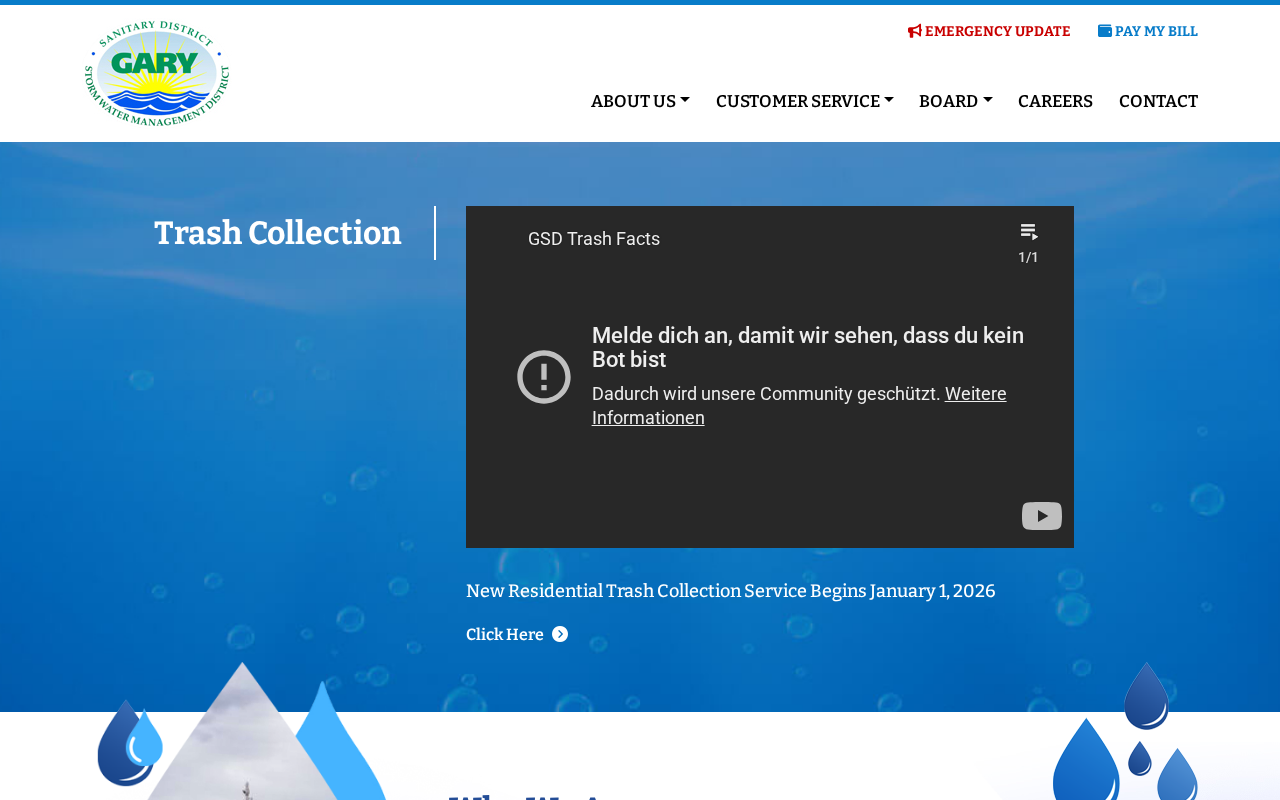This screenshot has height=800, width=1280.
Task: Click the wallet icon beside Pay My Bill
Action: click(x=1104, y=31)
